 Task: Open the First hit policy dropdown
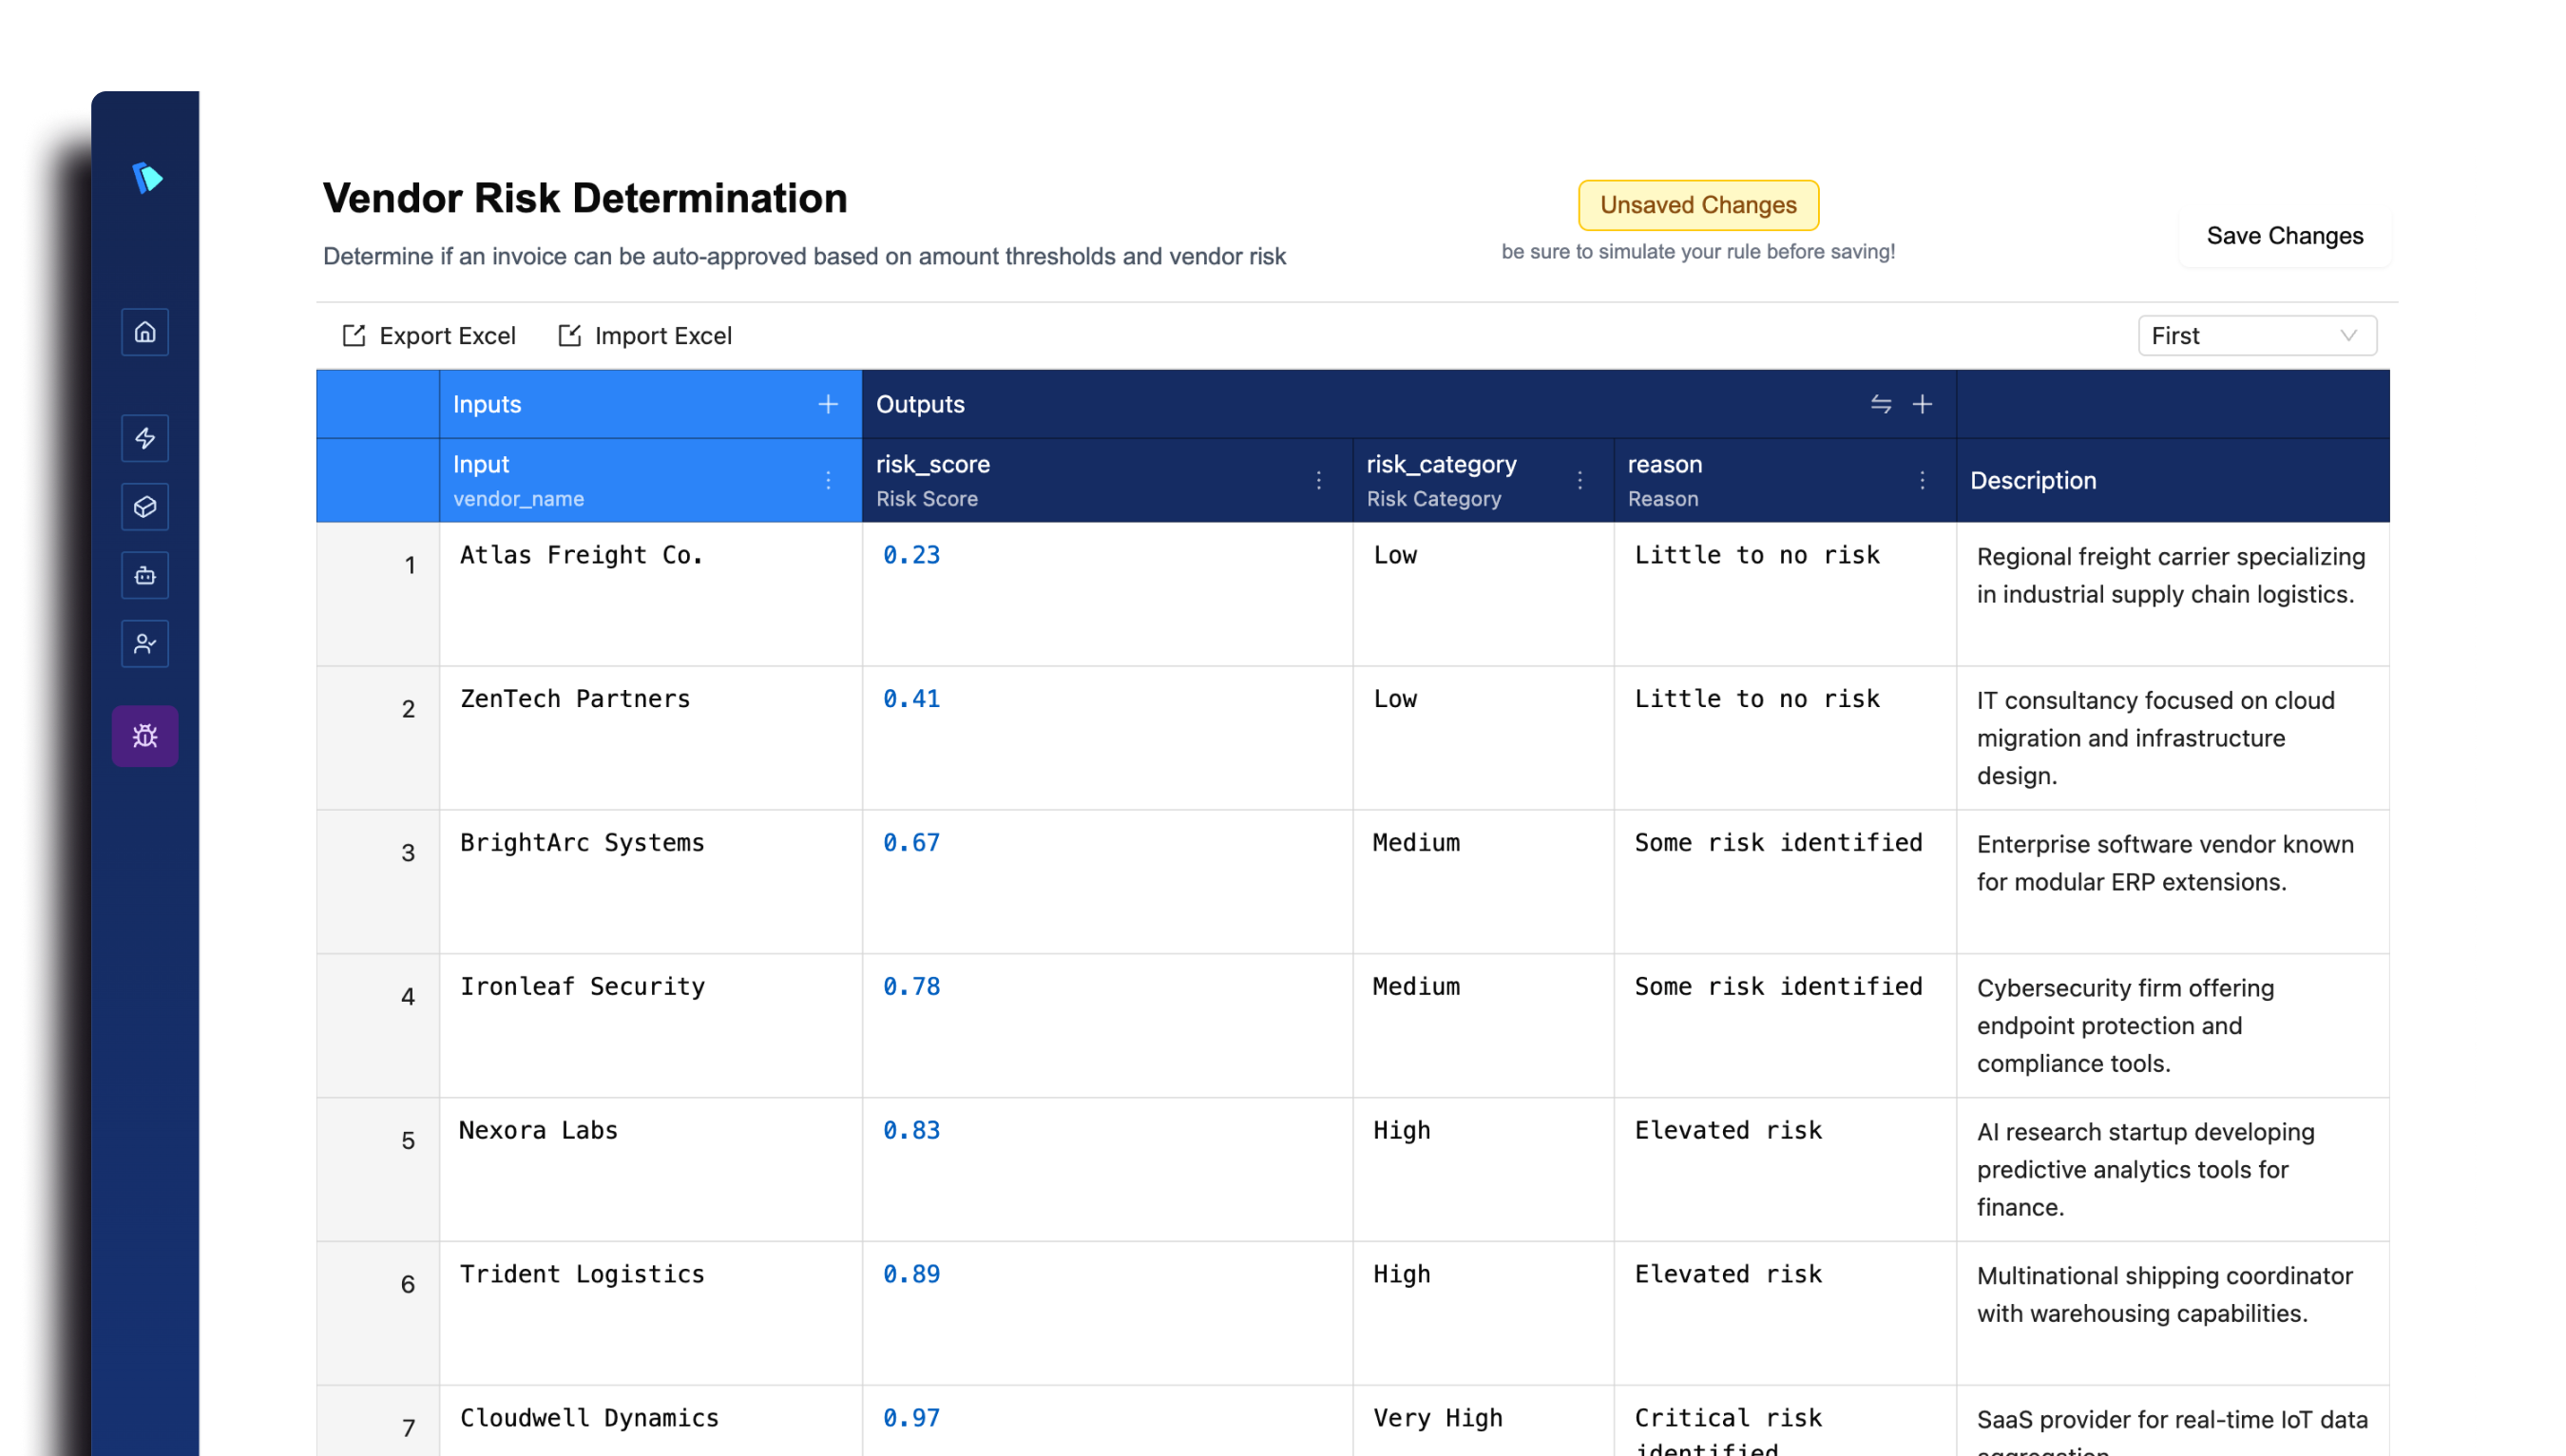tap(2257, 335)
